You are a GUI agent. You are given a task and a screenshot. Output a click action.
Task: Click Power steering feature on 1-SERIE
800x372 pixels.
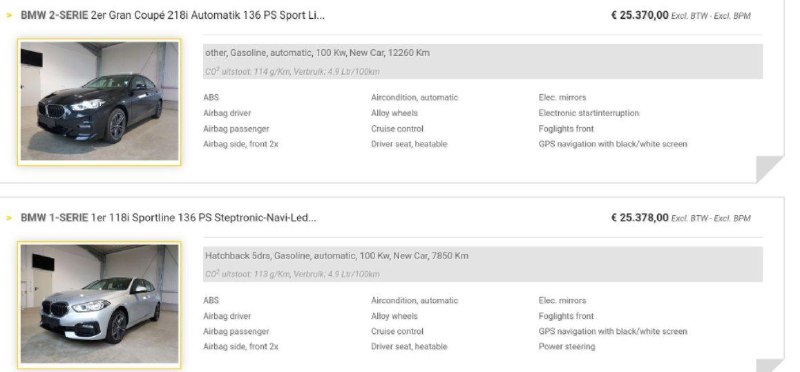567,346
